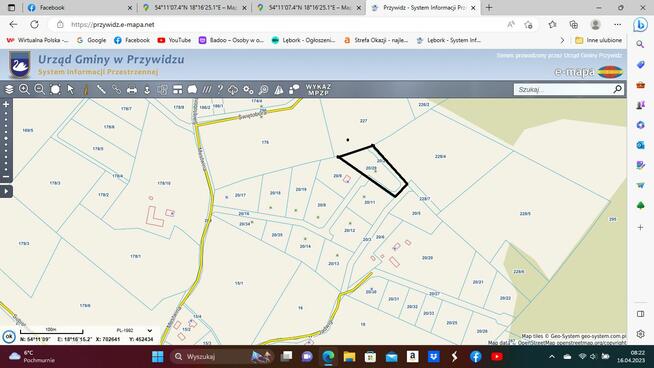This screenshot has height=368, width=654.
Task: Click the link chain toolbar icon
Action: coord(116,89)
